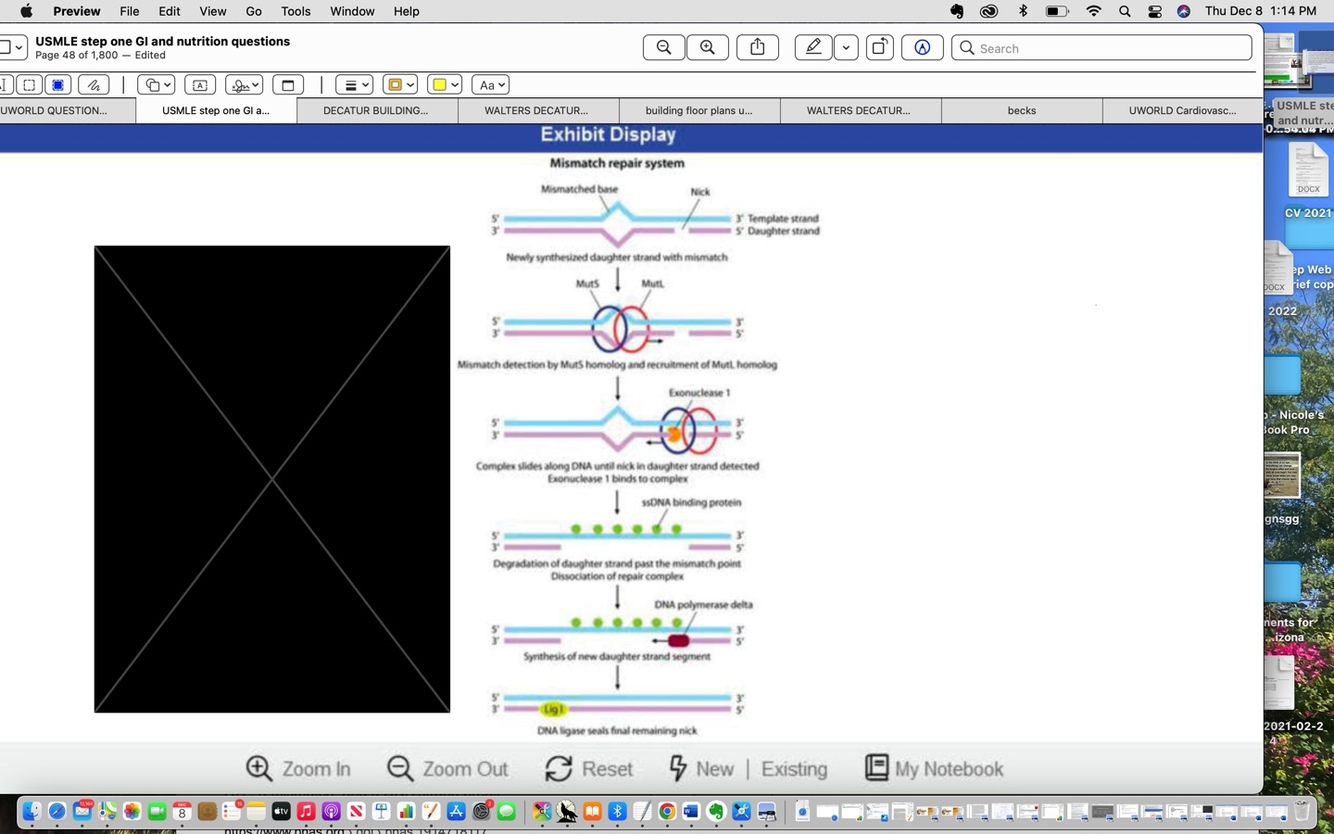Viewport: 1334px width, 834px height.
Task: Switch to UWORLD Cardiovasc tab
Action: [1182, 111]
